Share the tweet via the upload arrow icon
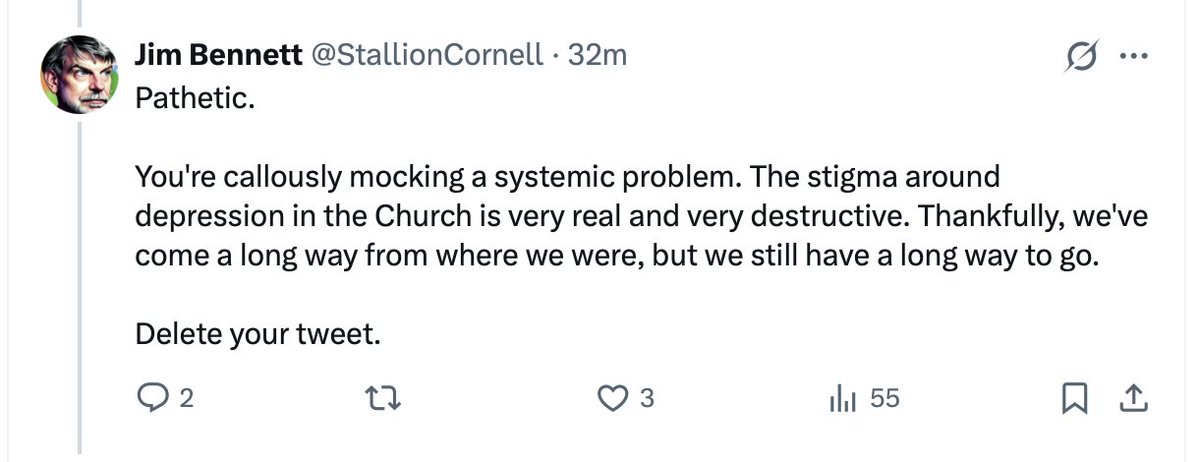The height and width of the screenshot is (462, 1199). (x=1132, y=400)
